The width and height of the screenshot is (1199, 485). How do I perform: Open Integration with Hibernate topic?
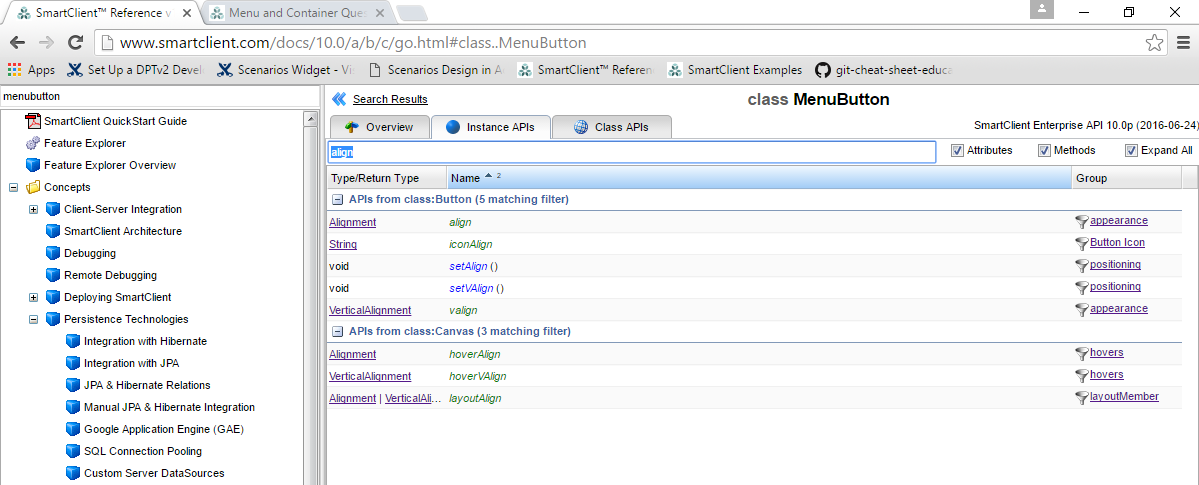tap(145, 341)
